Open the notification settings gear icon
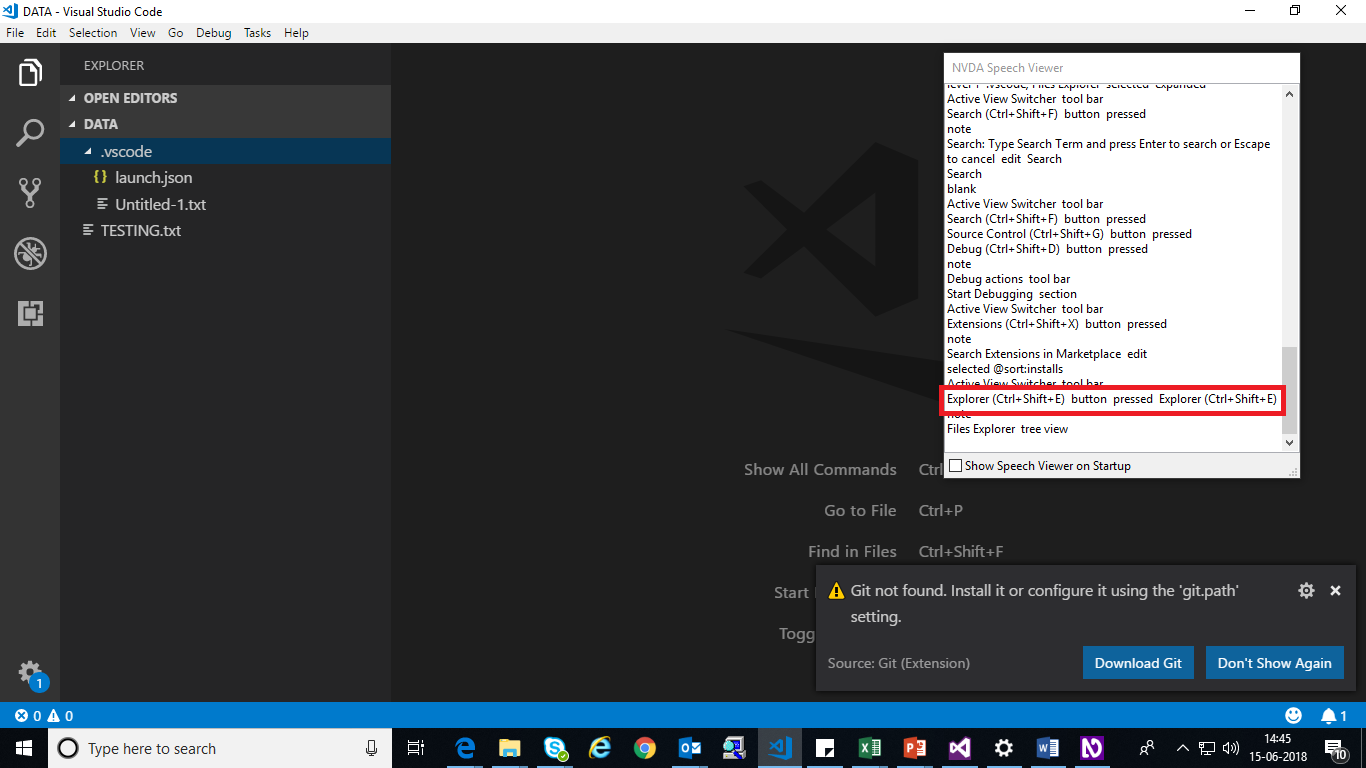This screenshot has height=768, width=1366. 1306,591
